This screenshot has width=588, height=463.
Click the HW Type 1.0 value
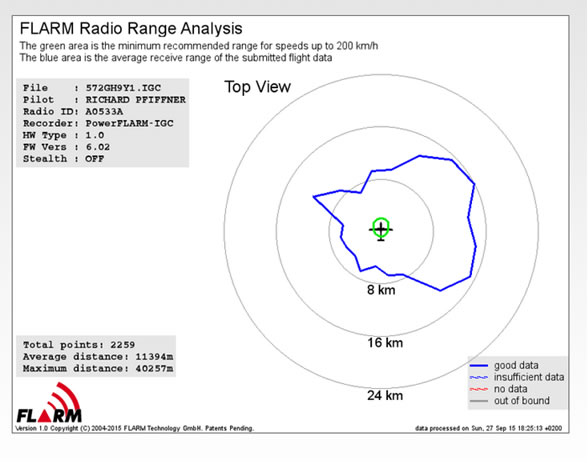click(95, 135)
